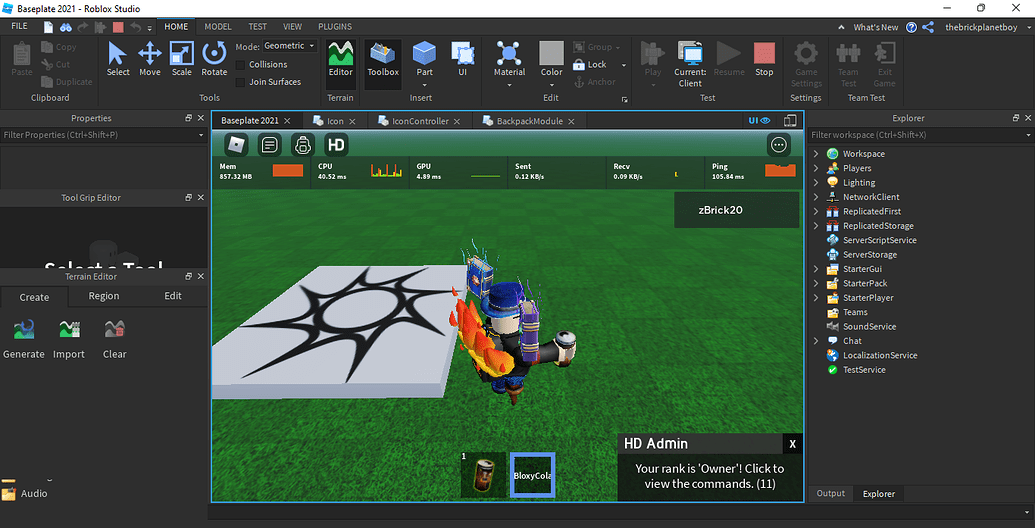Viewport: 1035px width, 528px height.
Task: Click the Clear terrain tool
Action: coord(114,339)
